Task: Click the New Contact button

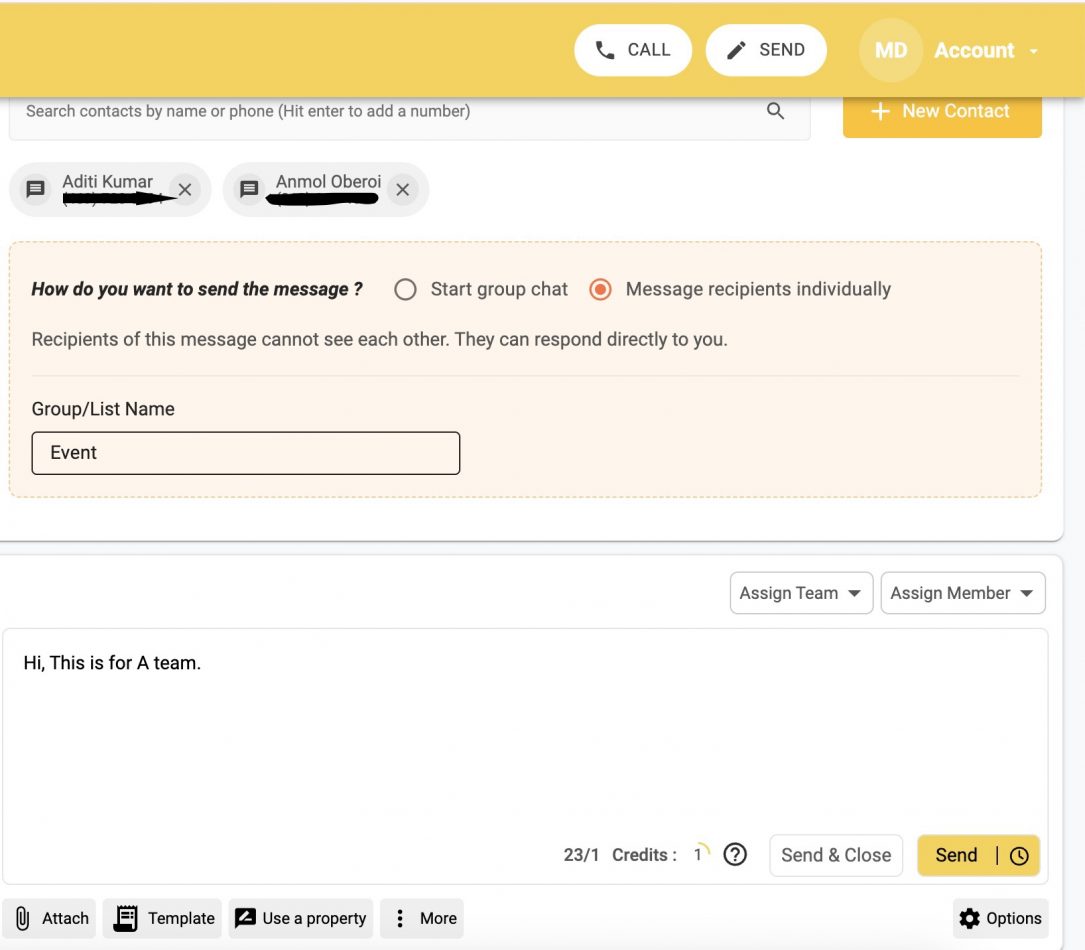Action: [x=941, y=112]
